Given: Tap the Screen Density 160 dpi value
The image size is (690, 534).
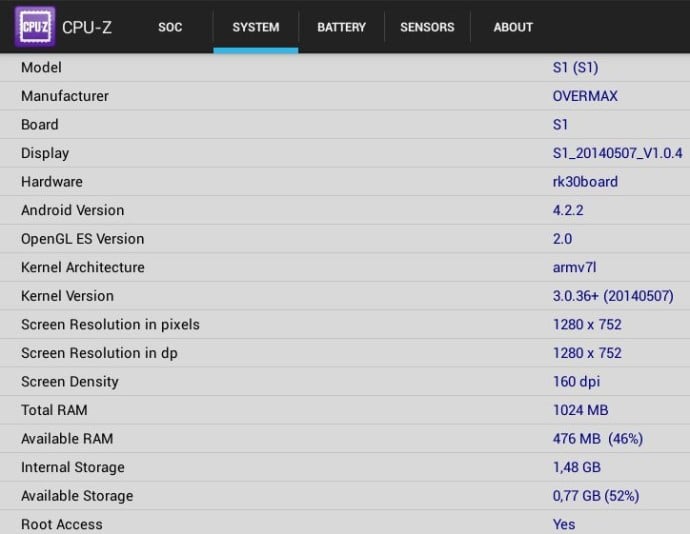Looking at the screenshot, I should click(579, 381).
